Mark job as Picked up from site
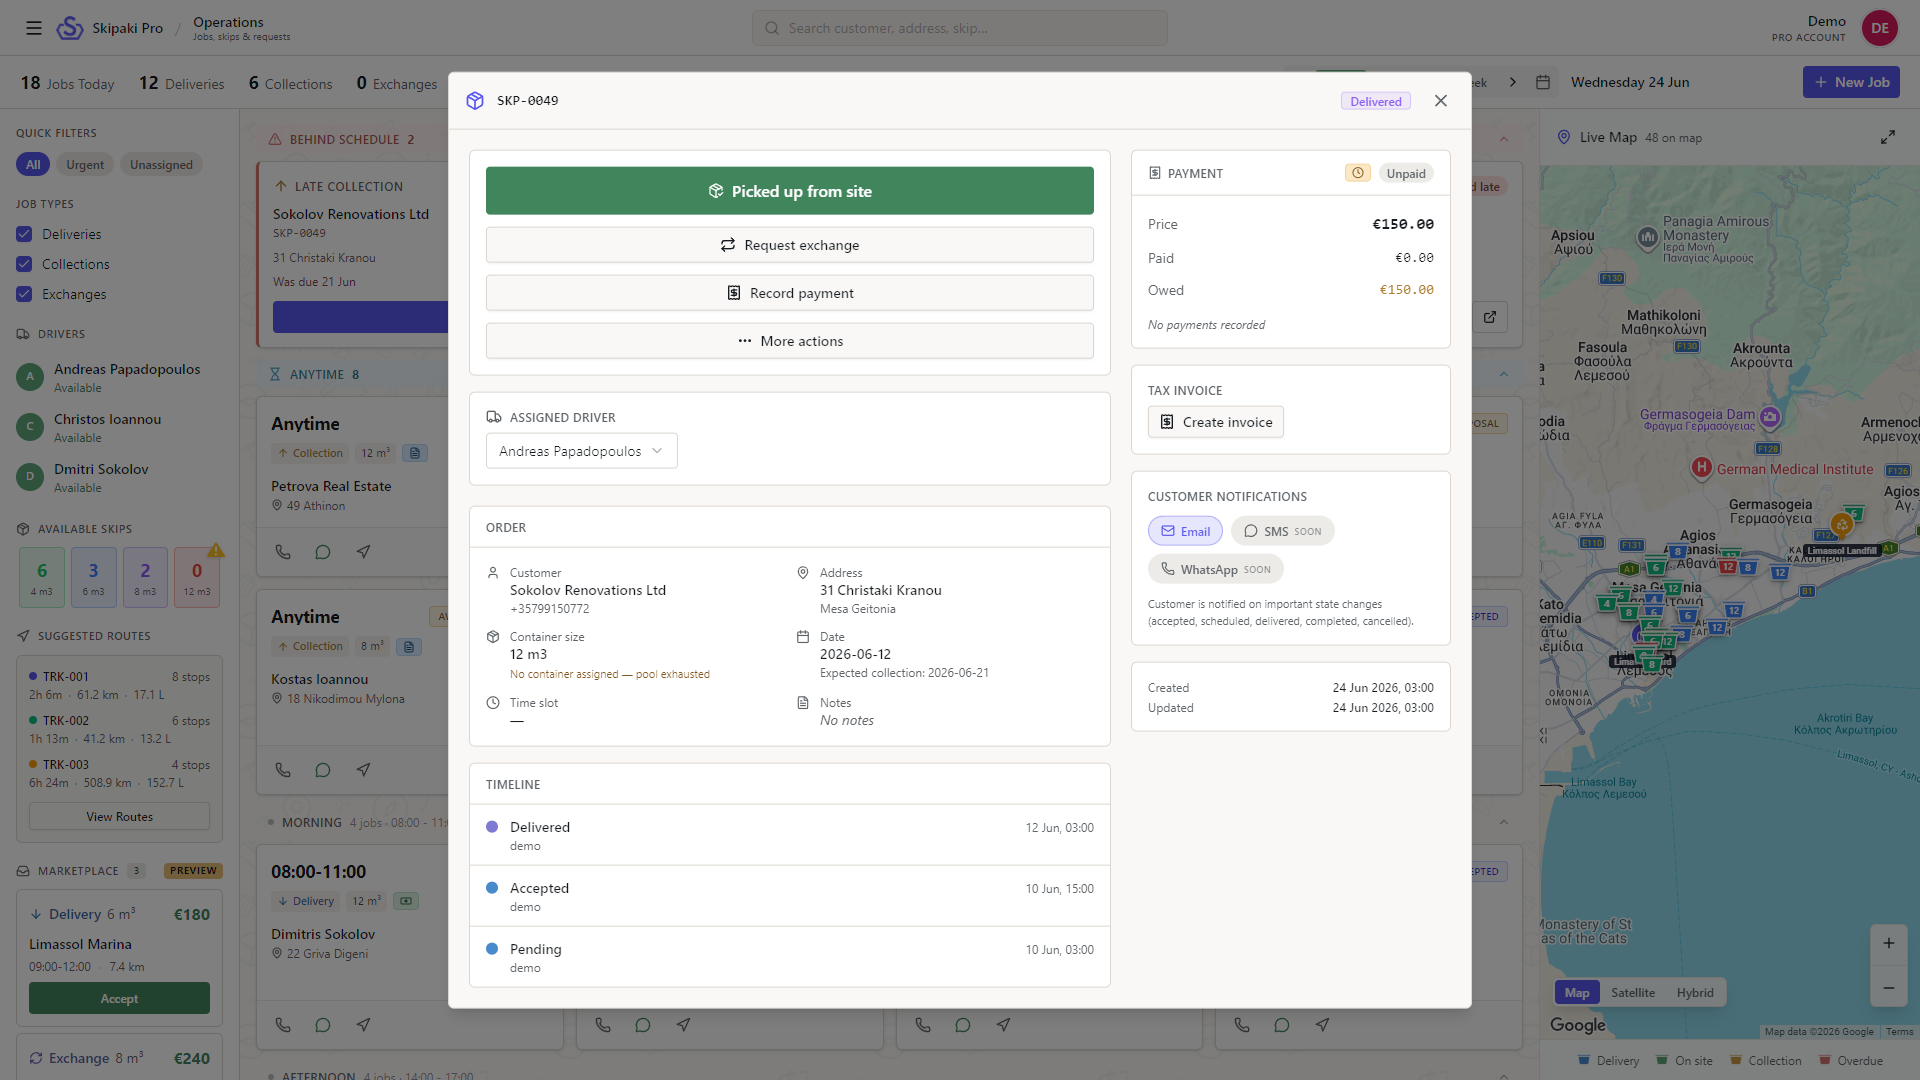 [790, 191]
